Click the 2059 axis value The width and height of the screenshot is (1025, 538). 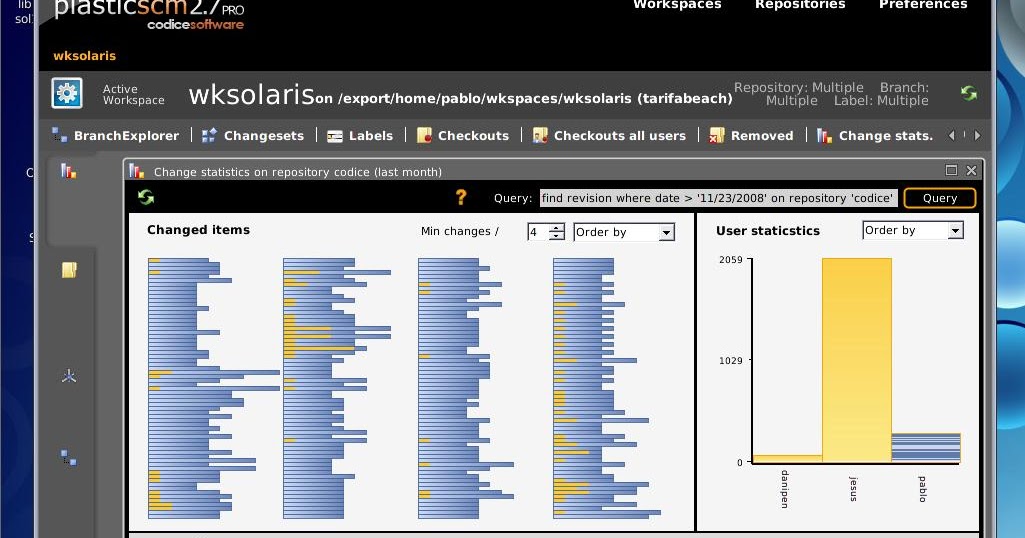coord(731,260)
